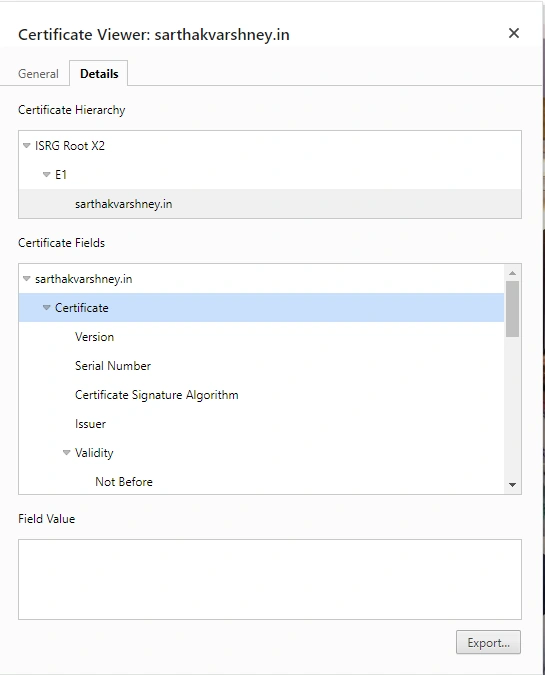Select sarthakvarshney.in row in Certificate Fields
This screenshot has height=675, width=545.
[x=261, y=279]
